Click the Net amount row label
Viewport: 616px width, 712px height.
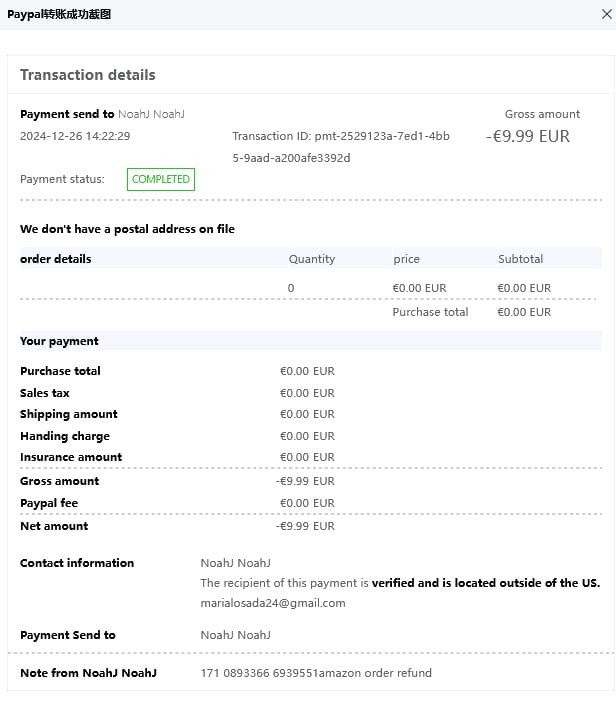point(54,526)
